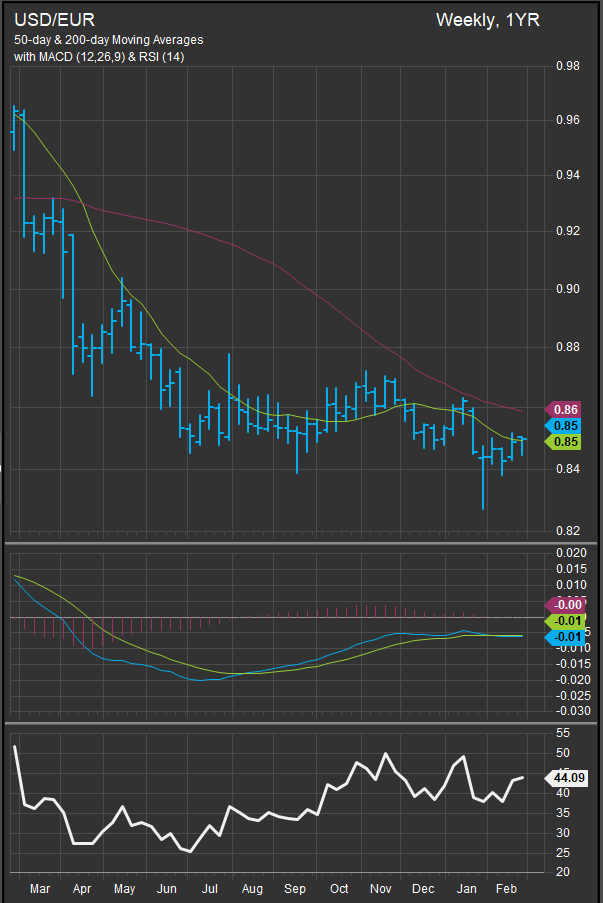This screenshot has height=903, width=603.
Task: Select the magenta 0.86 moving average price tag
Action: coord(565,409)
